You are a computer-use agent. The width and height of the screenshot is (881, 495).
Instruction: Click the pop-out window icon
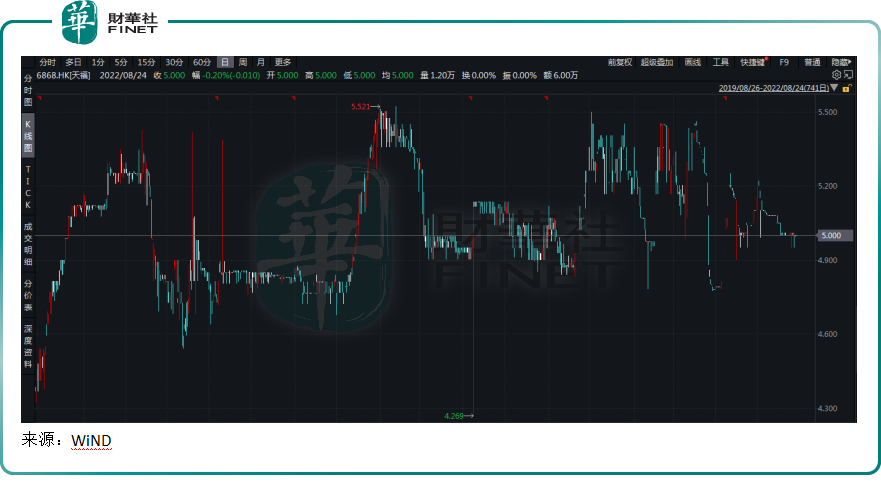coord(849,75)
